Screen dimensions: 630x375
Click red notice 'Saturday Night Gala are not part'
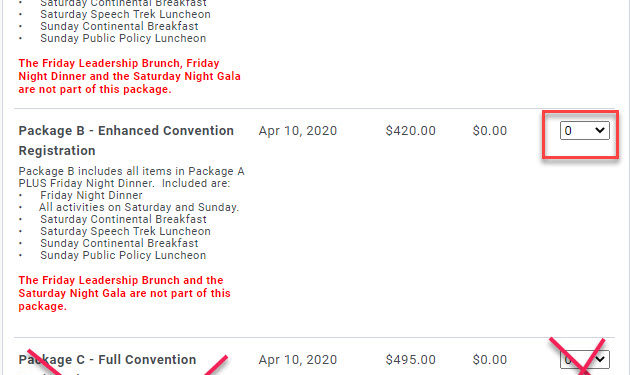click(125, 293)
